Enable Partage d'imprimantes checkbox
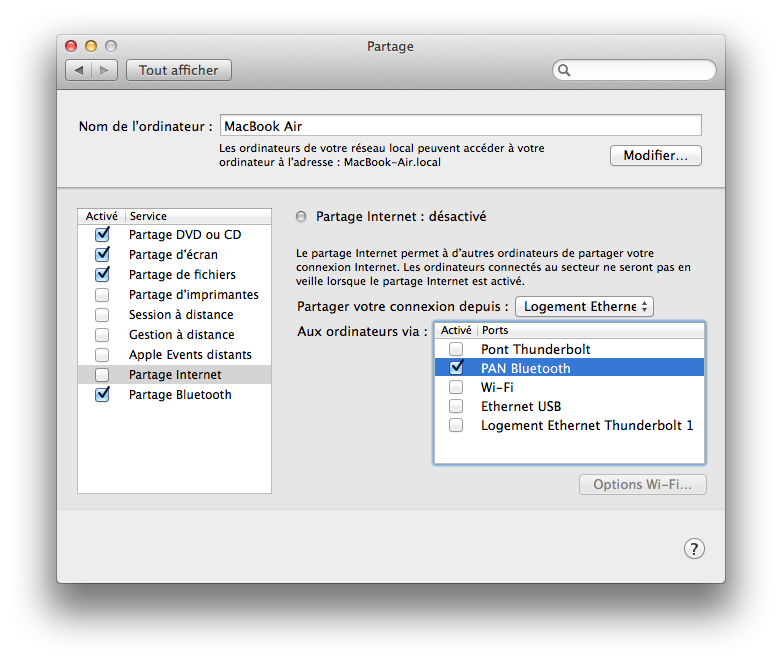The height and width of the screenshot is (662, 782). (x=102, y=295)
